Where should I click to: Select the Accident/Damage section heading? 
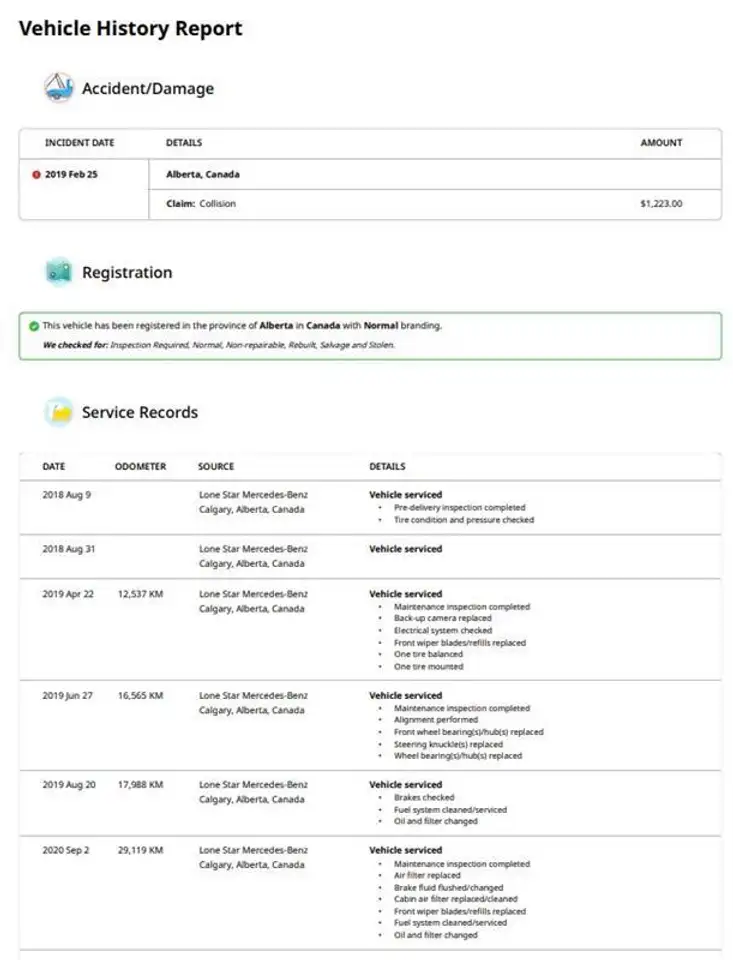pyautogui.click(x=148, y=89)
